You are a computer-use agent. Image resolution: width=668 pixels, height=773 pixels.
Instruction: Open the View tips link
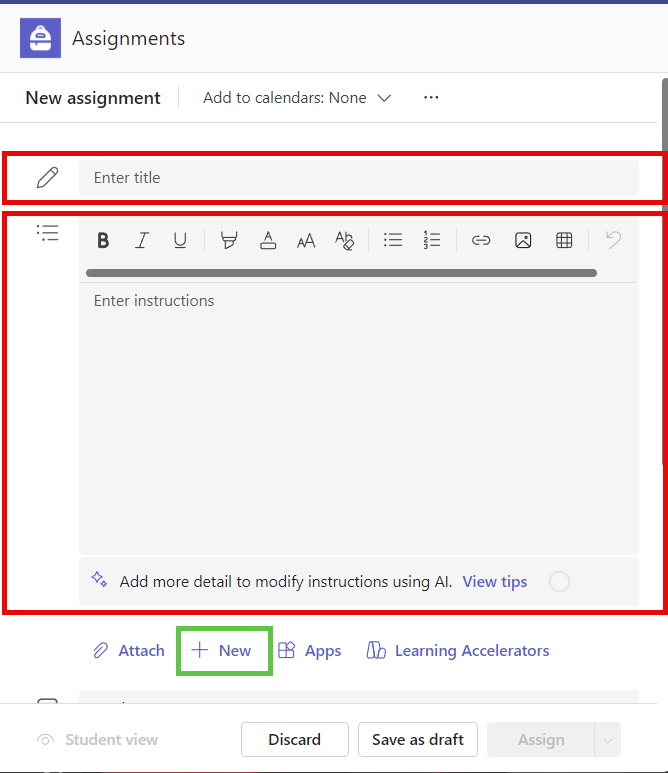(494, 582)
